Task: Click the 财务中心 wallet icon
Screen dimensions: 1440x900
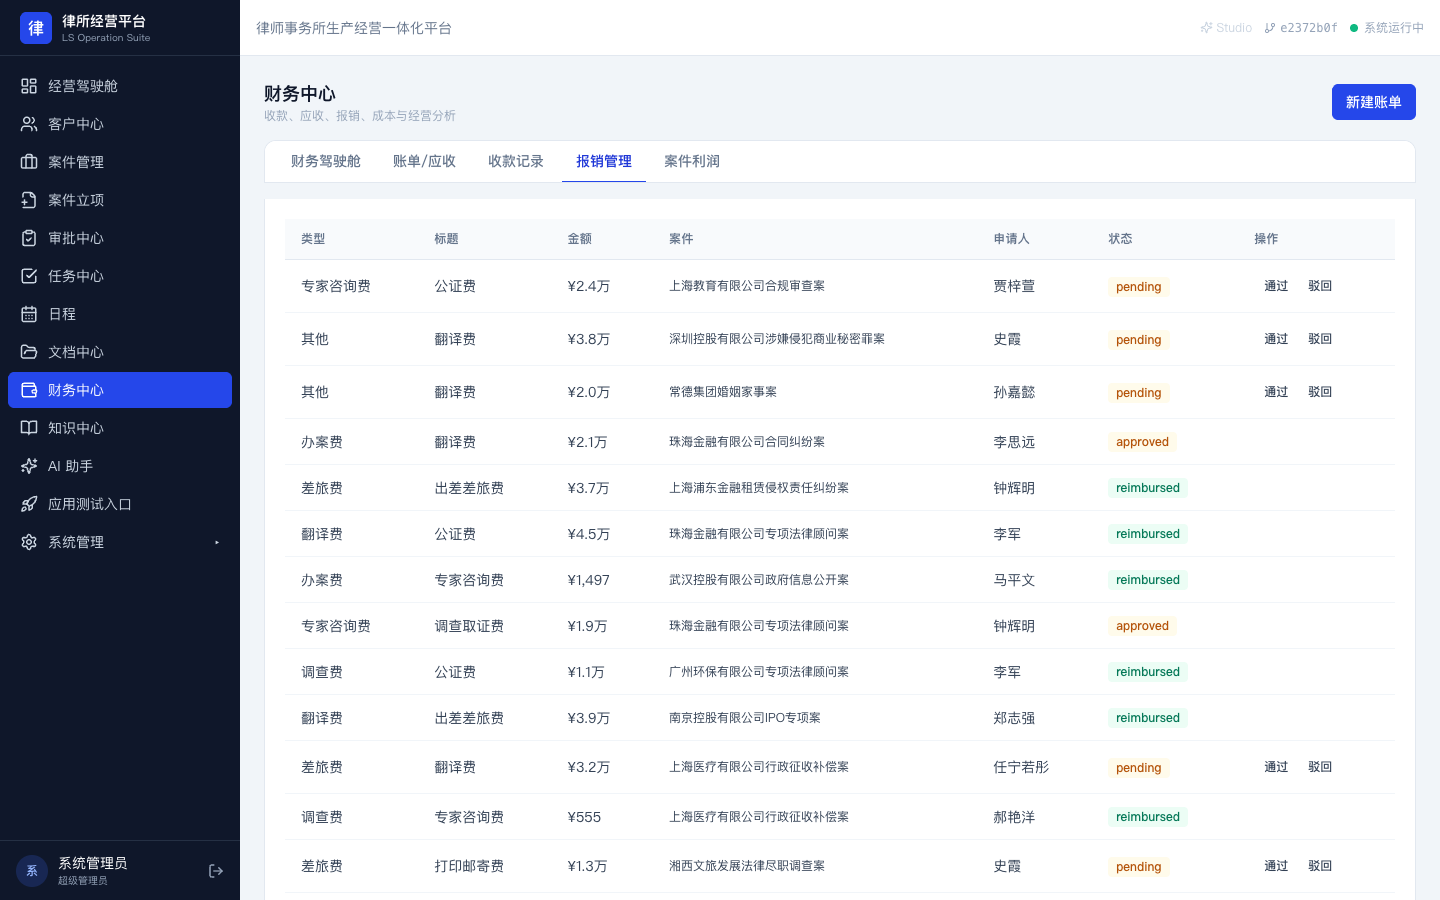Action: point(29,390)
